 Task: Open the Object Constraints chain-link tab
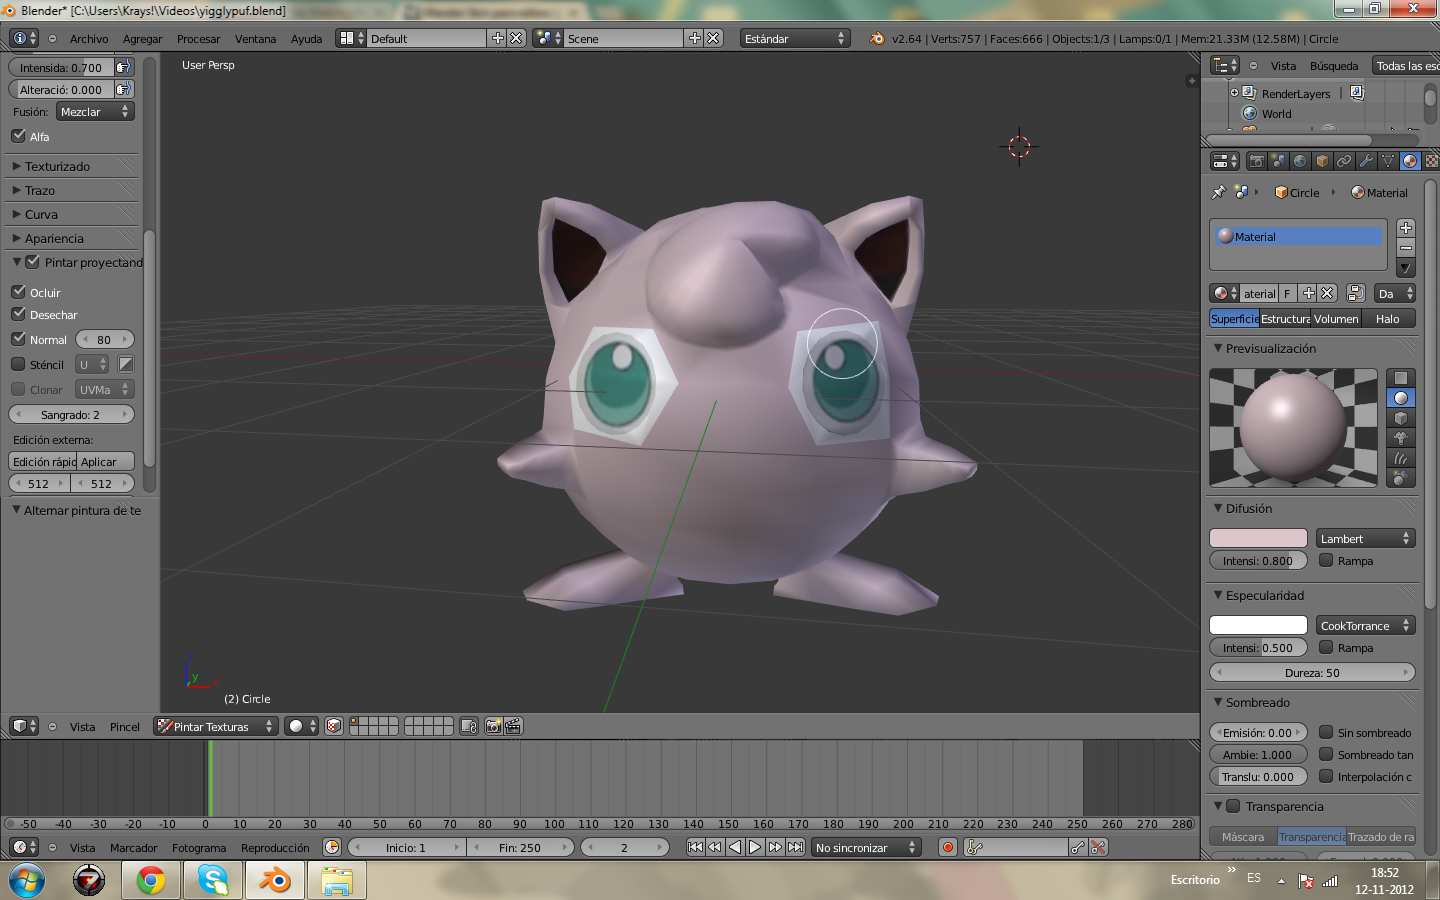click(x=1344, y=161)
